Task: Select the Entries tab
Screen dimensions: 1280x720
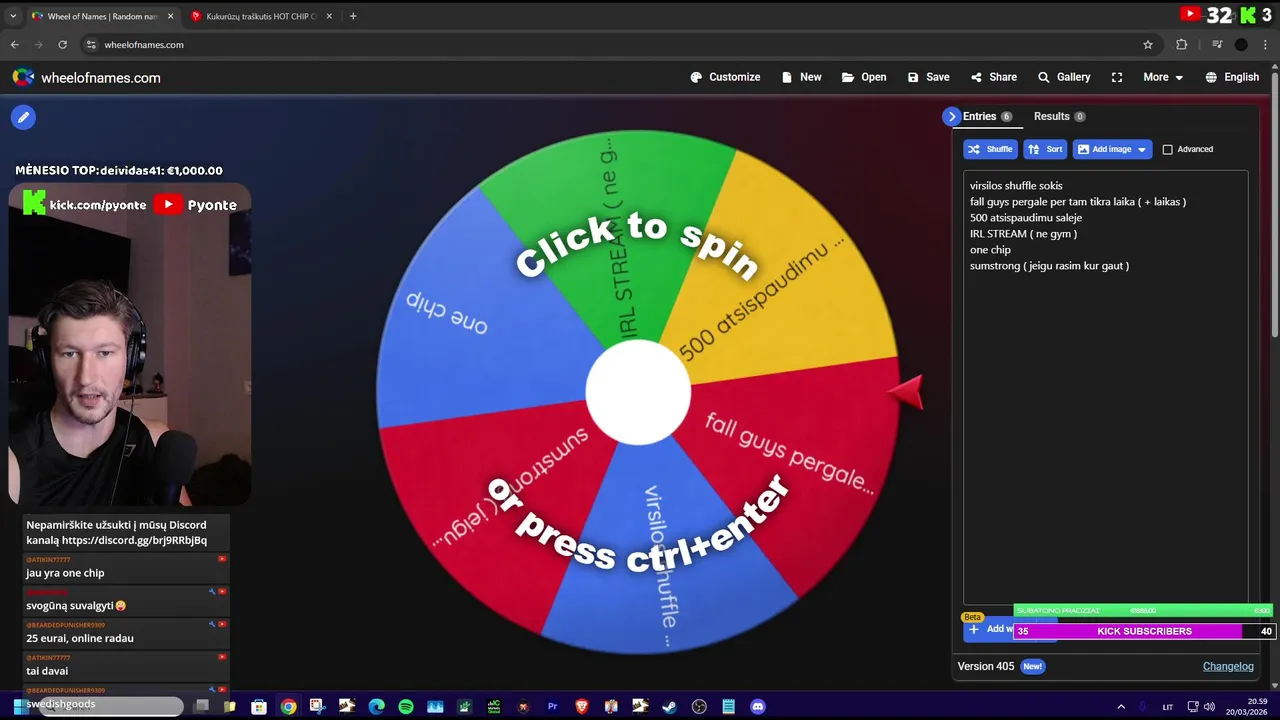Action: coord(987,116)
